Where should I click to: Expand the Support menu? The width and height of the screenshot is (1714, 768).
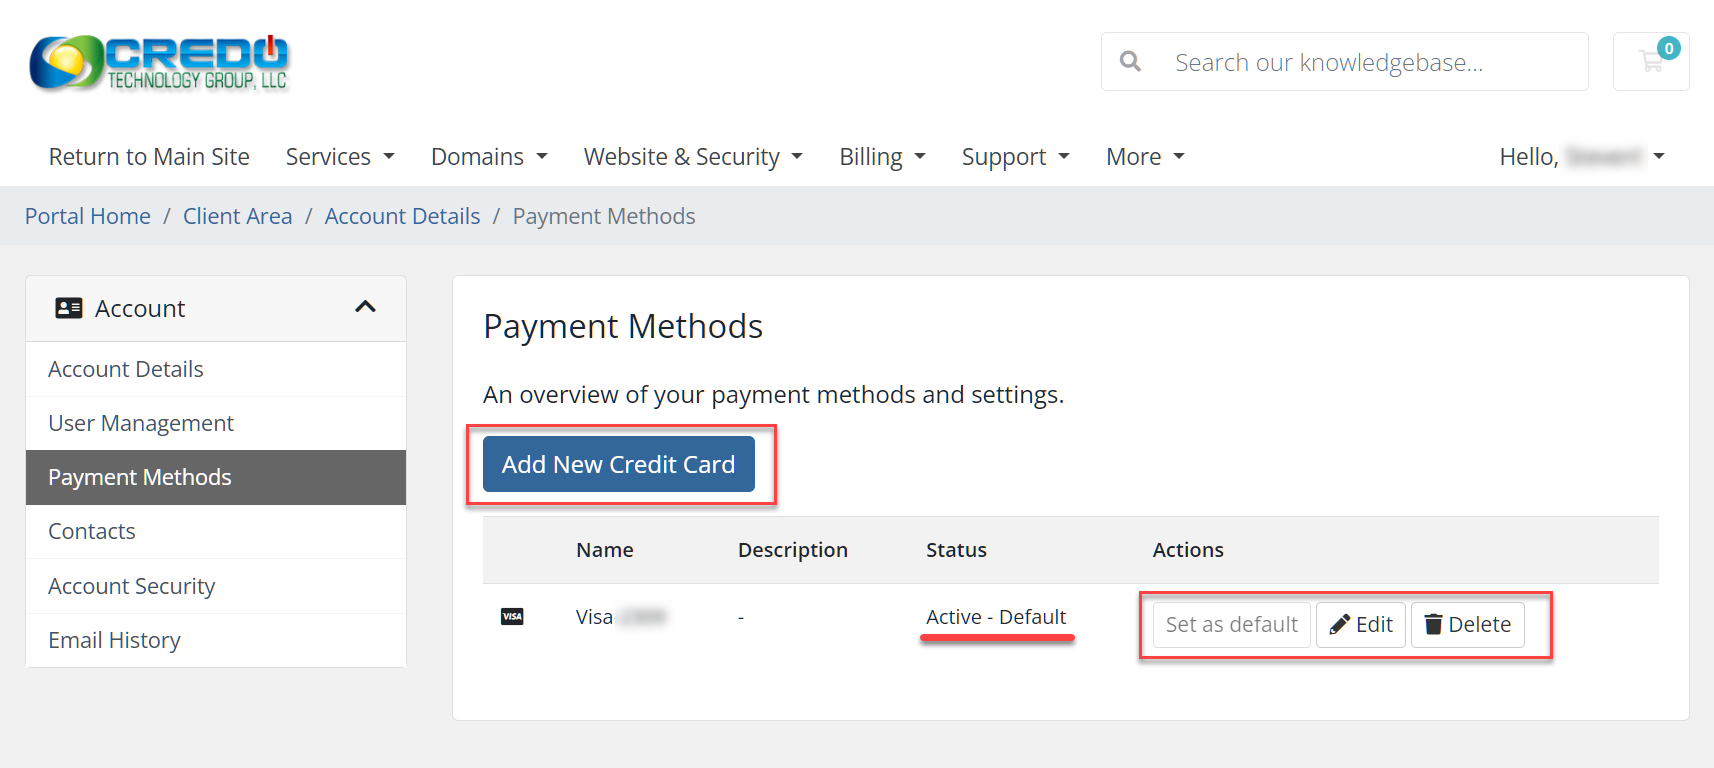pyautogui.click(x=1015, y=157)
